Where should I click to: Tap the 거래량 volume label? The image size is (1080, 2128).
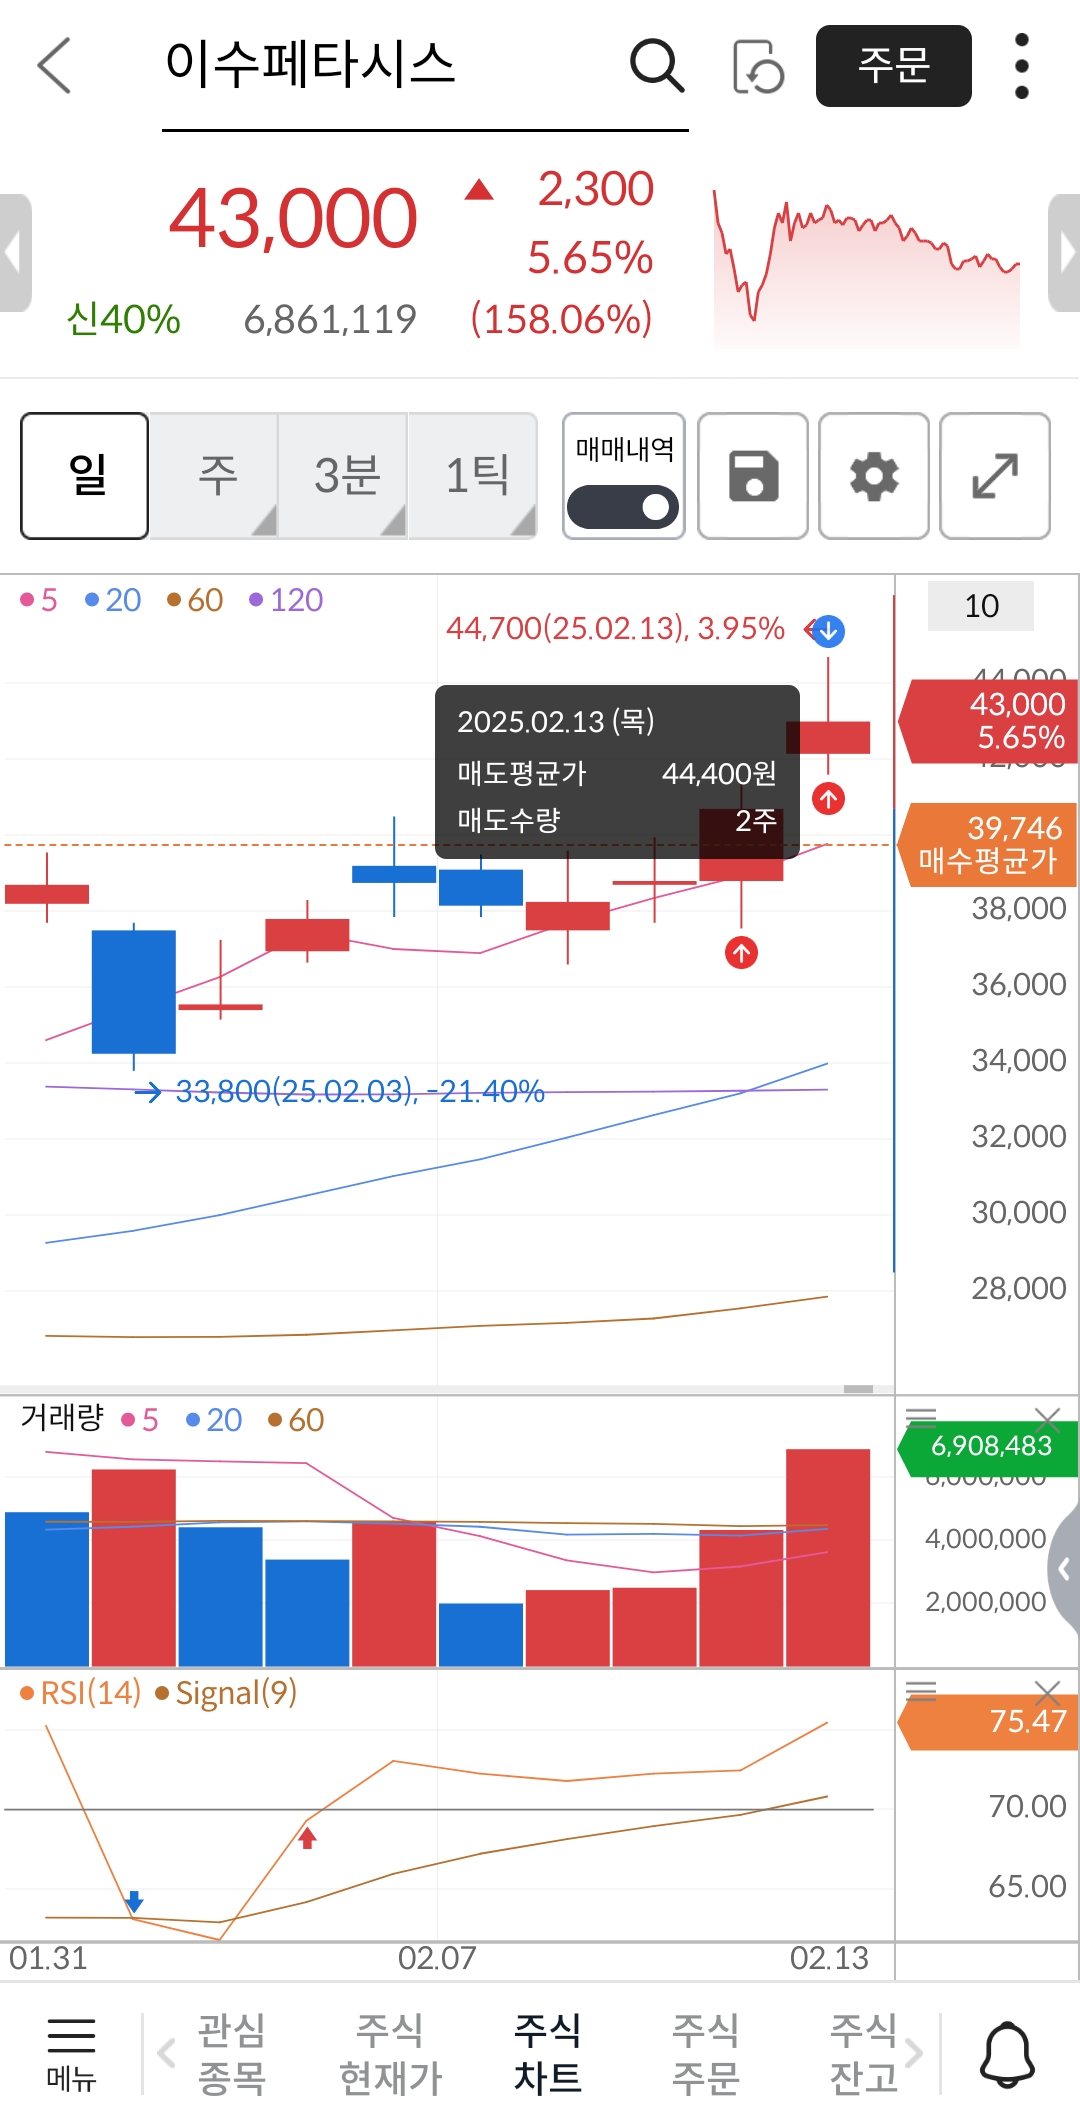tap(62, 1417)
